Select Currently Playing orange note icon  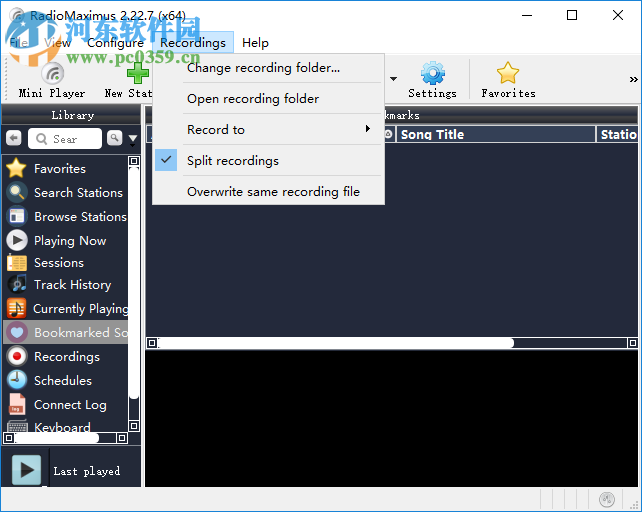17,308
